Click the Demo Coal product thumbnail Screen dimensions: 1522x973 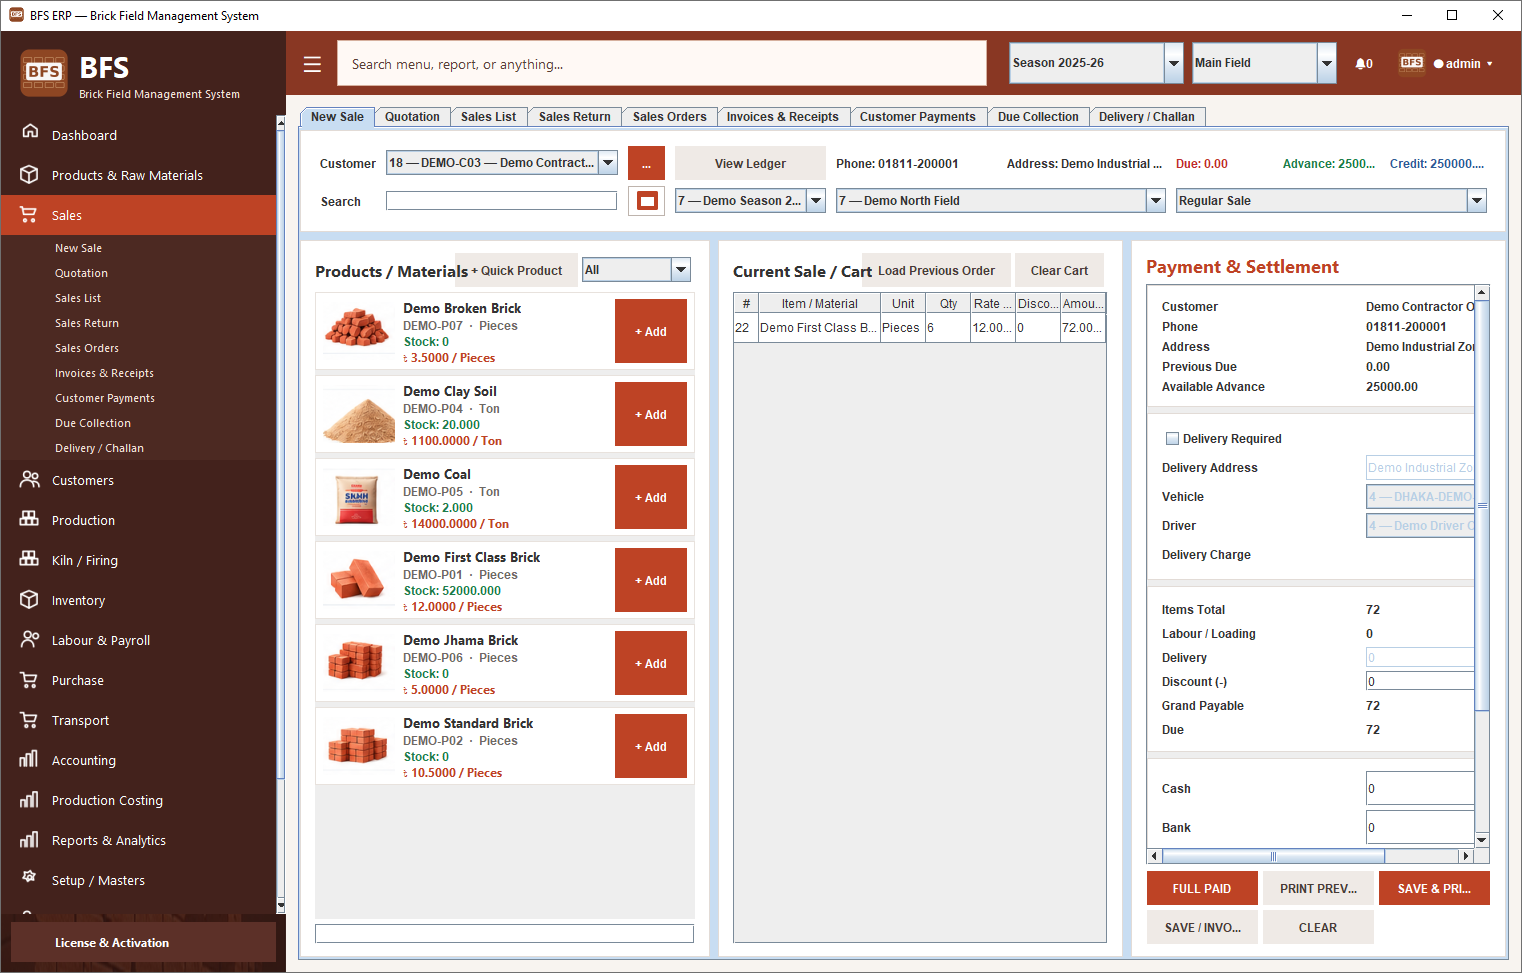pos(358,498)
